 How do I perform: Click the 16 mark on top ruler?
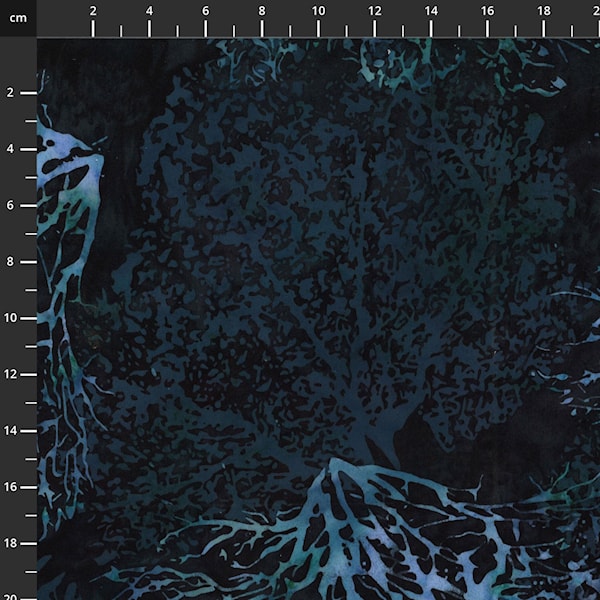tap(487, 10)
